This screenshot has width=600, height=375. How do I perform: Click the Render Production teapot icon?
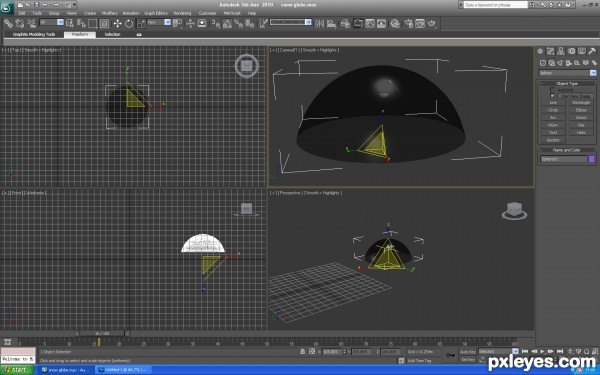[x=432, y=24]
